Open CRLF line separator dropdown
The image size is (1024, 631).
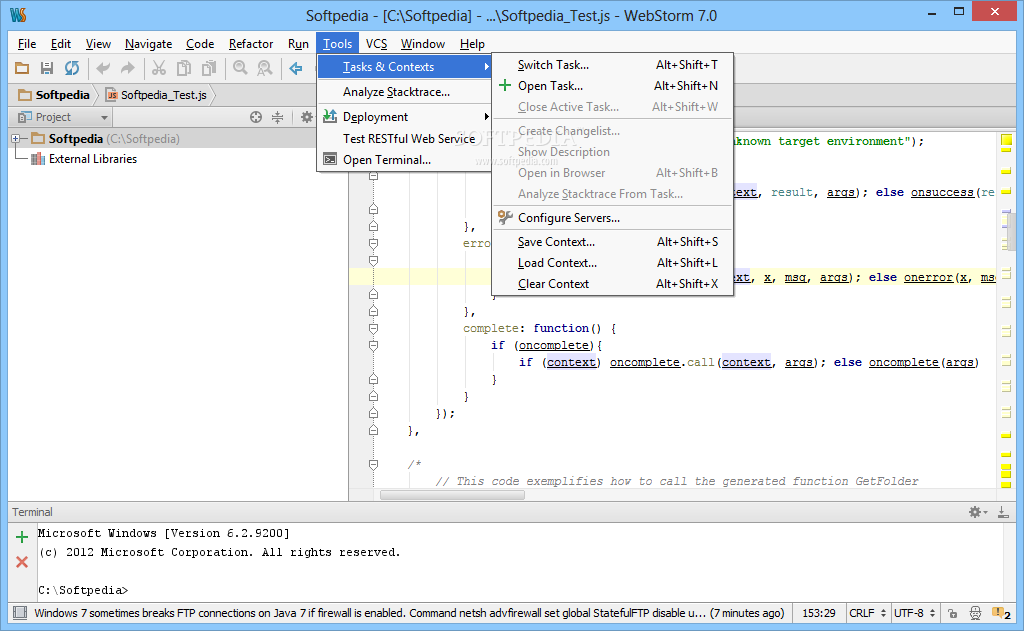pyautogui.click(x=867, y=613)
